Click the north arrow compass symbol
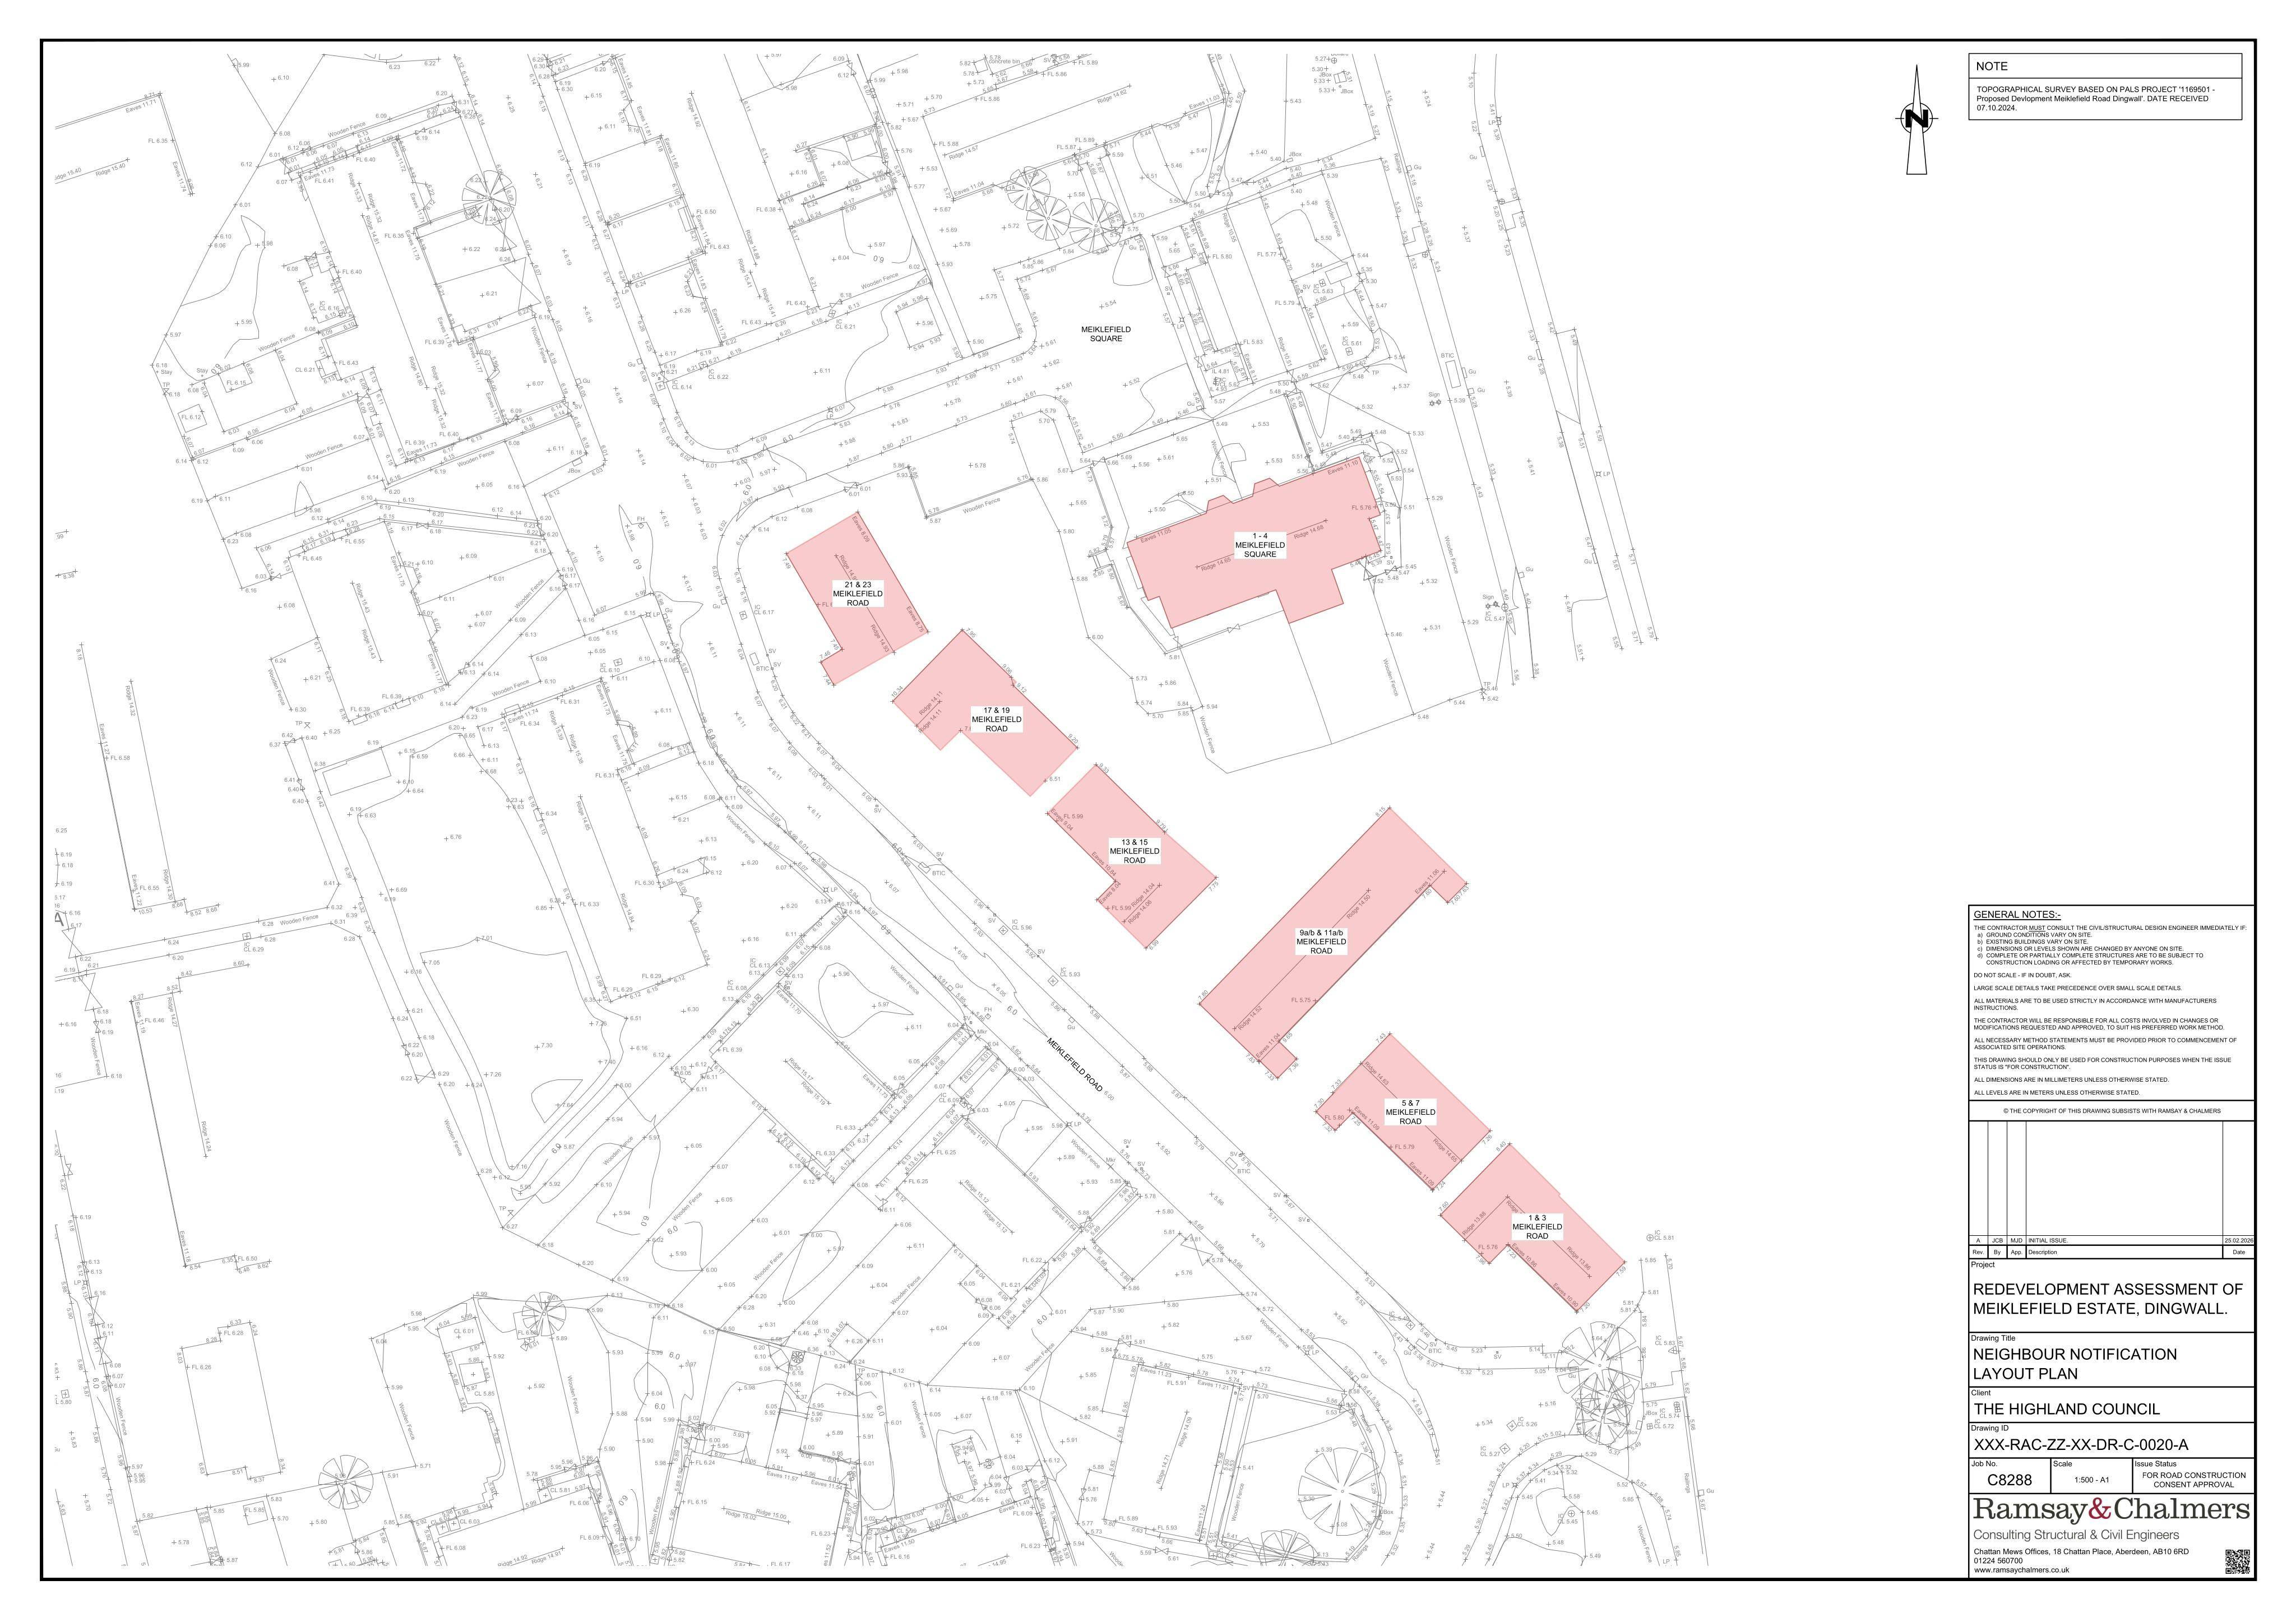2296x1622 pixels. point(1916,120)
